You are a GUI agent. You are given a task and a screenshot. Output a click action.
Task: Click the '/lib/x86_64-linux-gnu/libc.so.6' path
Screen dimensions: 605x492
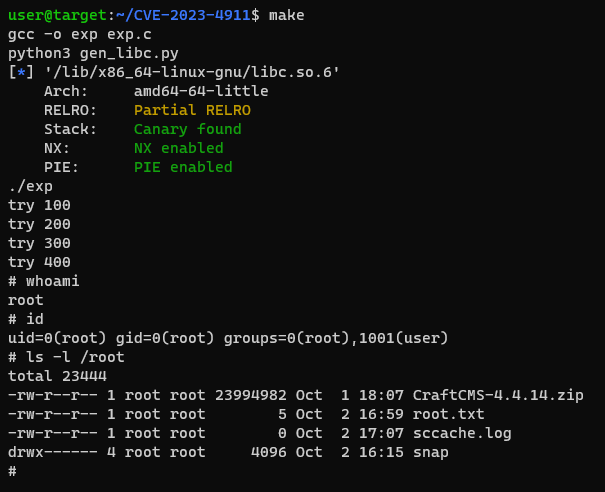click(x=192, y=73)
